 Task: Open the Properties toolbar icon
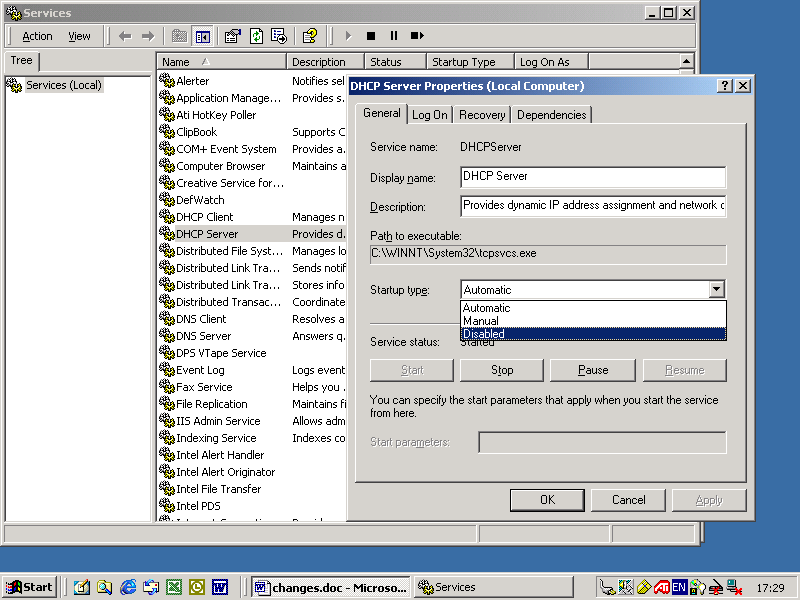click(x=233, y=36)
